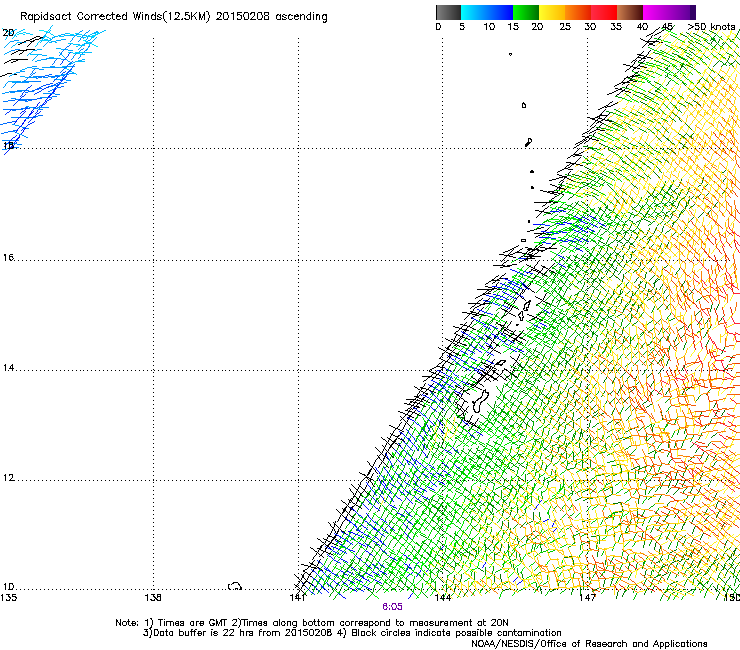Click the word 'ascending' in the title
The image size is (740, 650).
pyautogui.click(x=301, y=17)
